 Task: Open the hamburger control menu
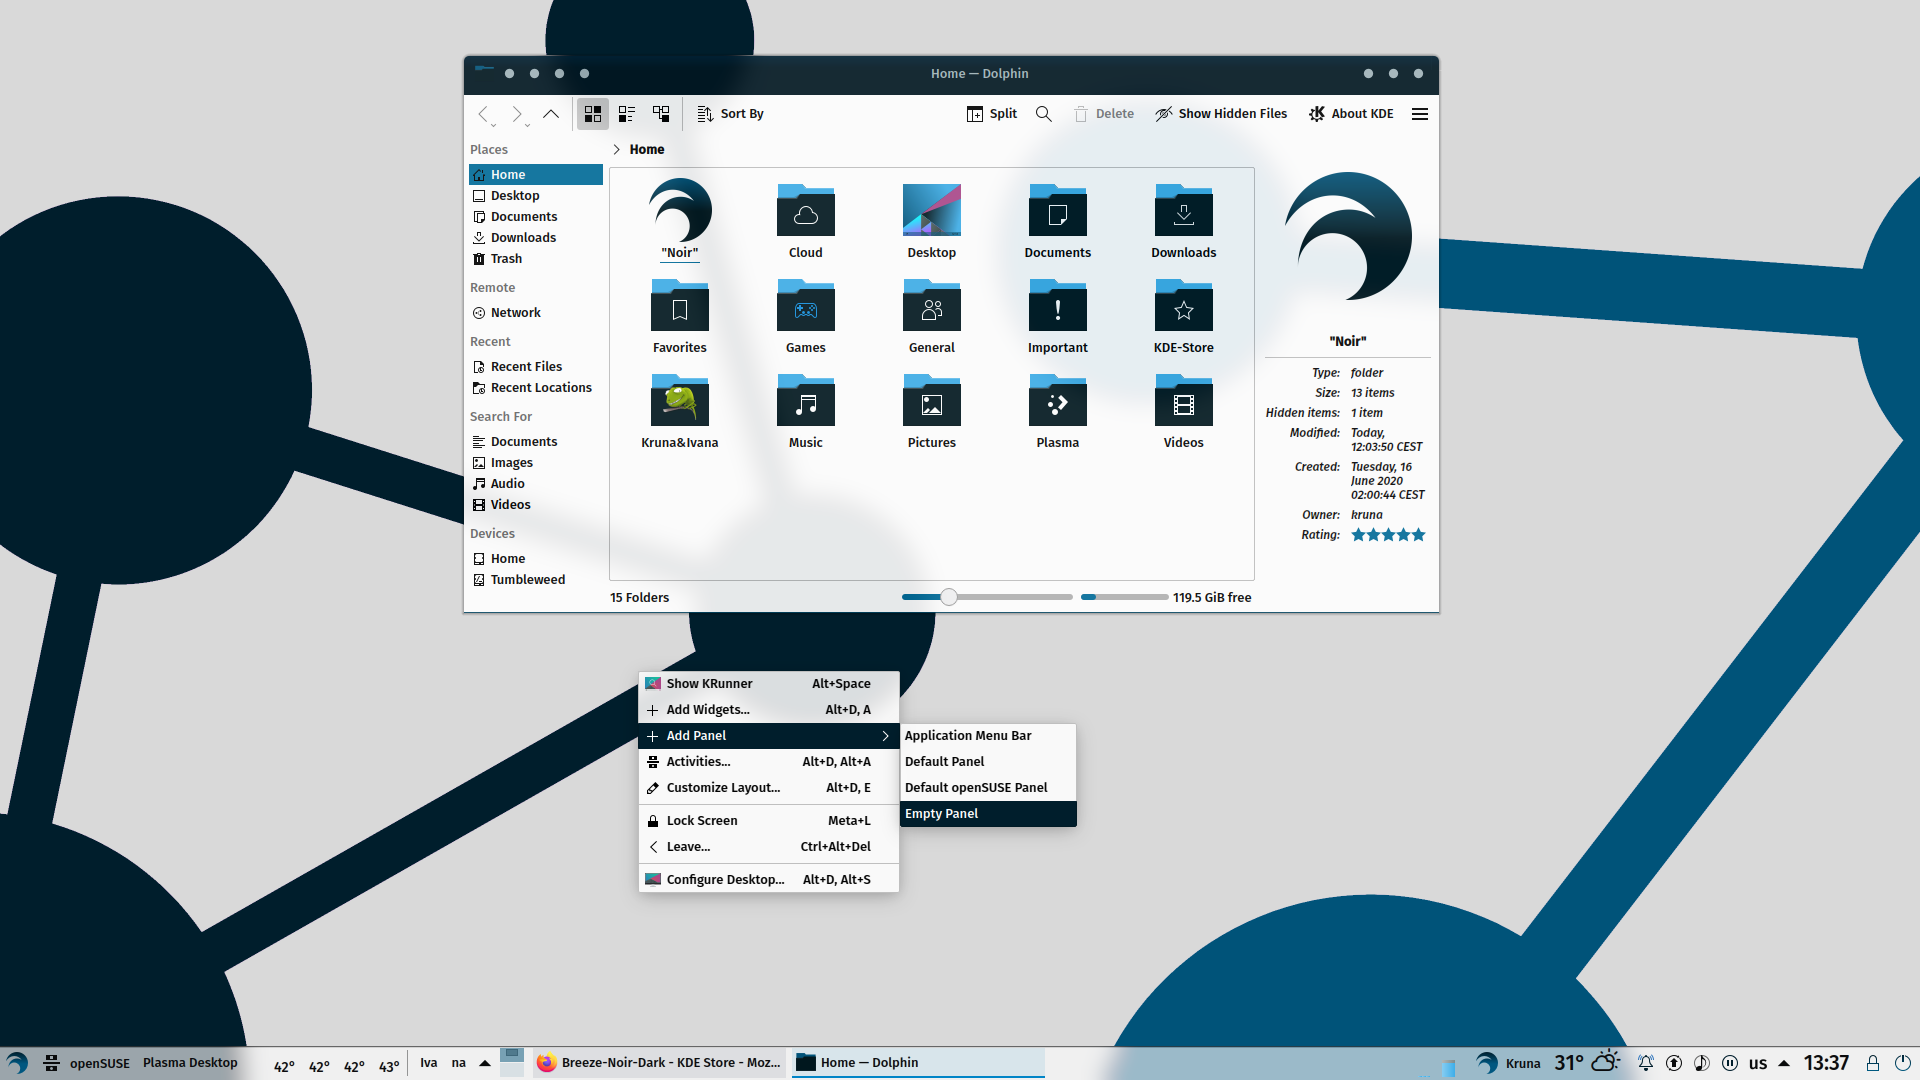click(x=1420, y=114)
